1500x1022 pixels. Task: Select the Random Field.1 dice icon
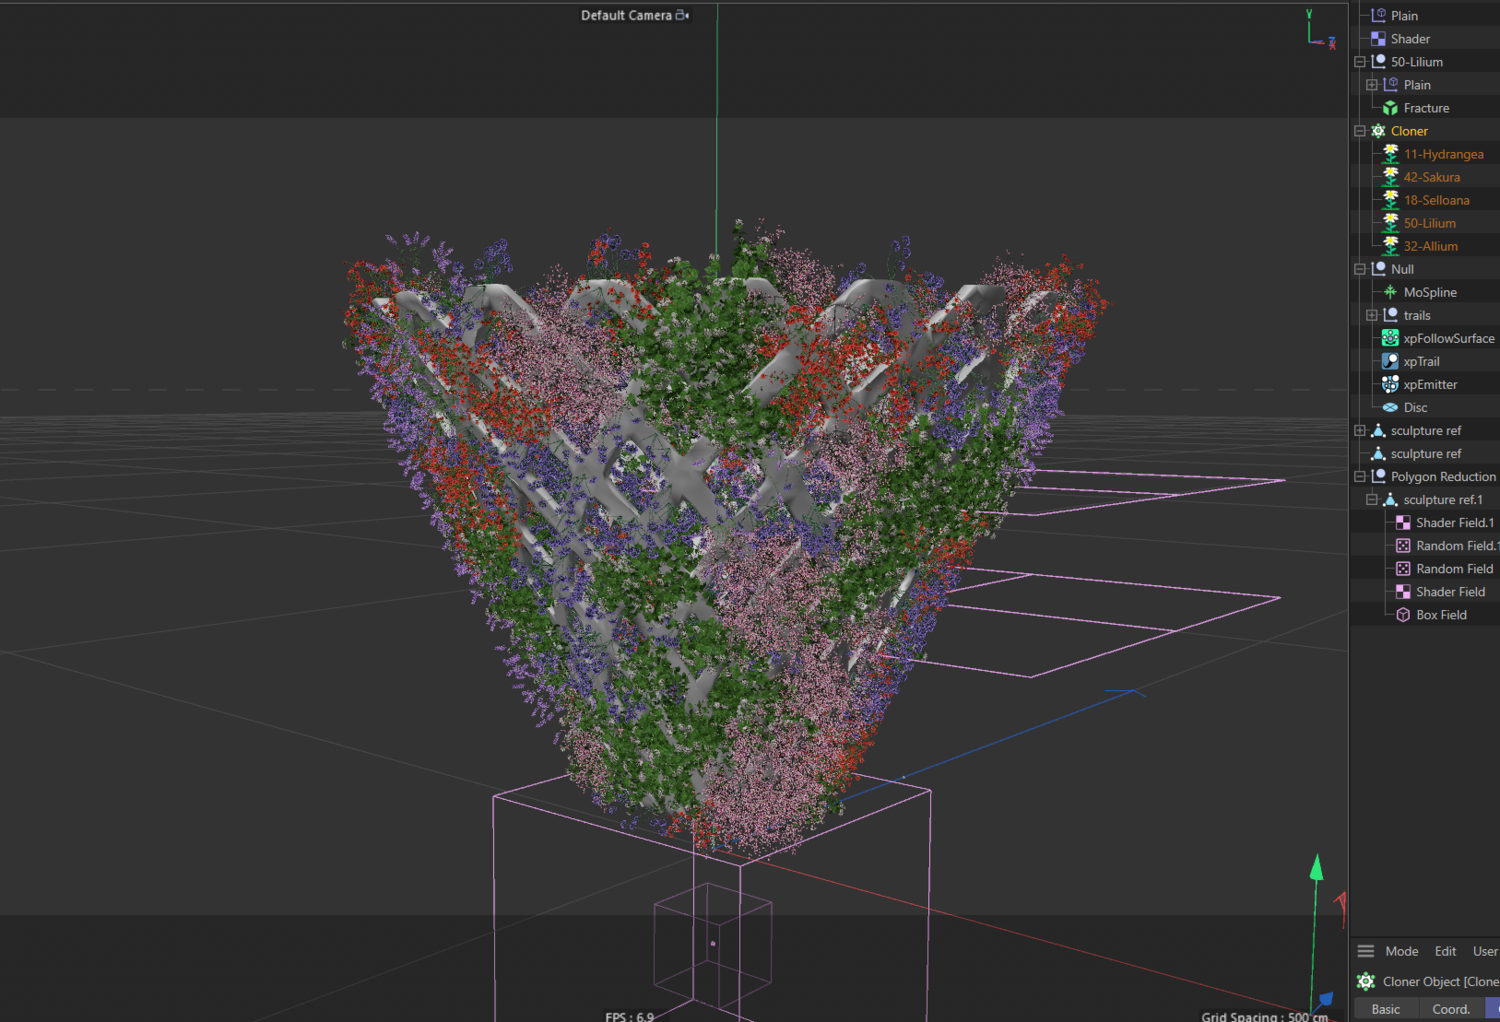[x=1403, y=546]
